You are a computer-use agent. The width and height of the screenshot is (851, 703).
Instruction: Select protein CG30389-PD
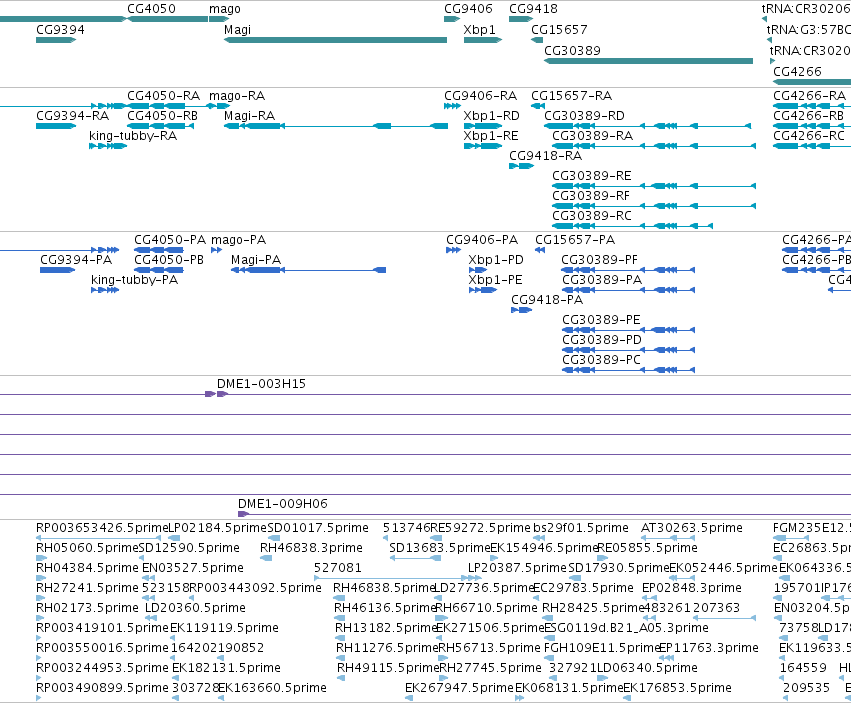[x=628, y=350]
